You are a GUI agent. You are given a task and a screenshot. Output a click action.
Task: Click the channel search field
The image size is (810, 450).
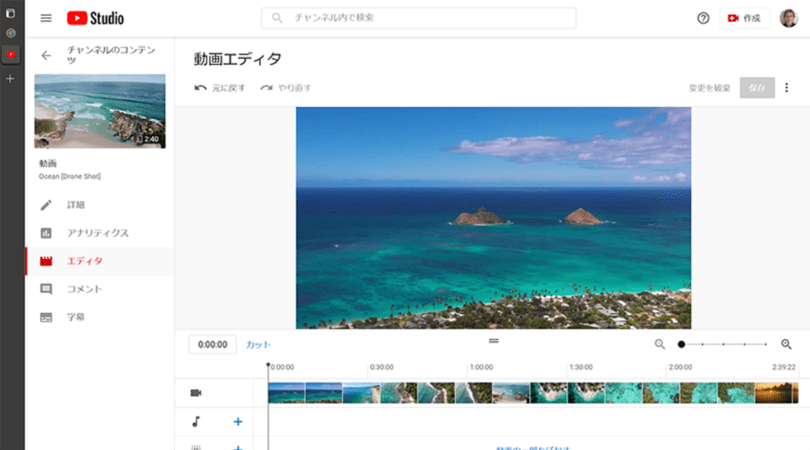pyautogui.click(x=418, y=18)
